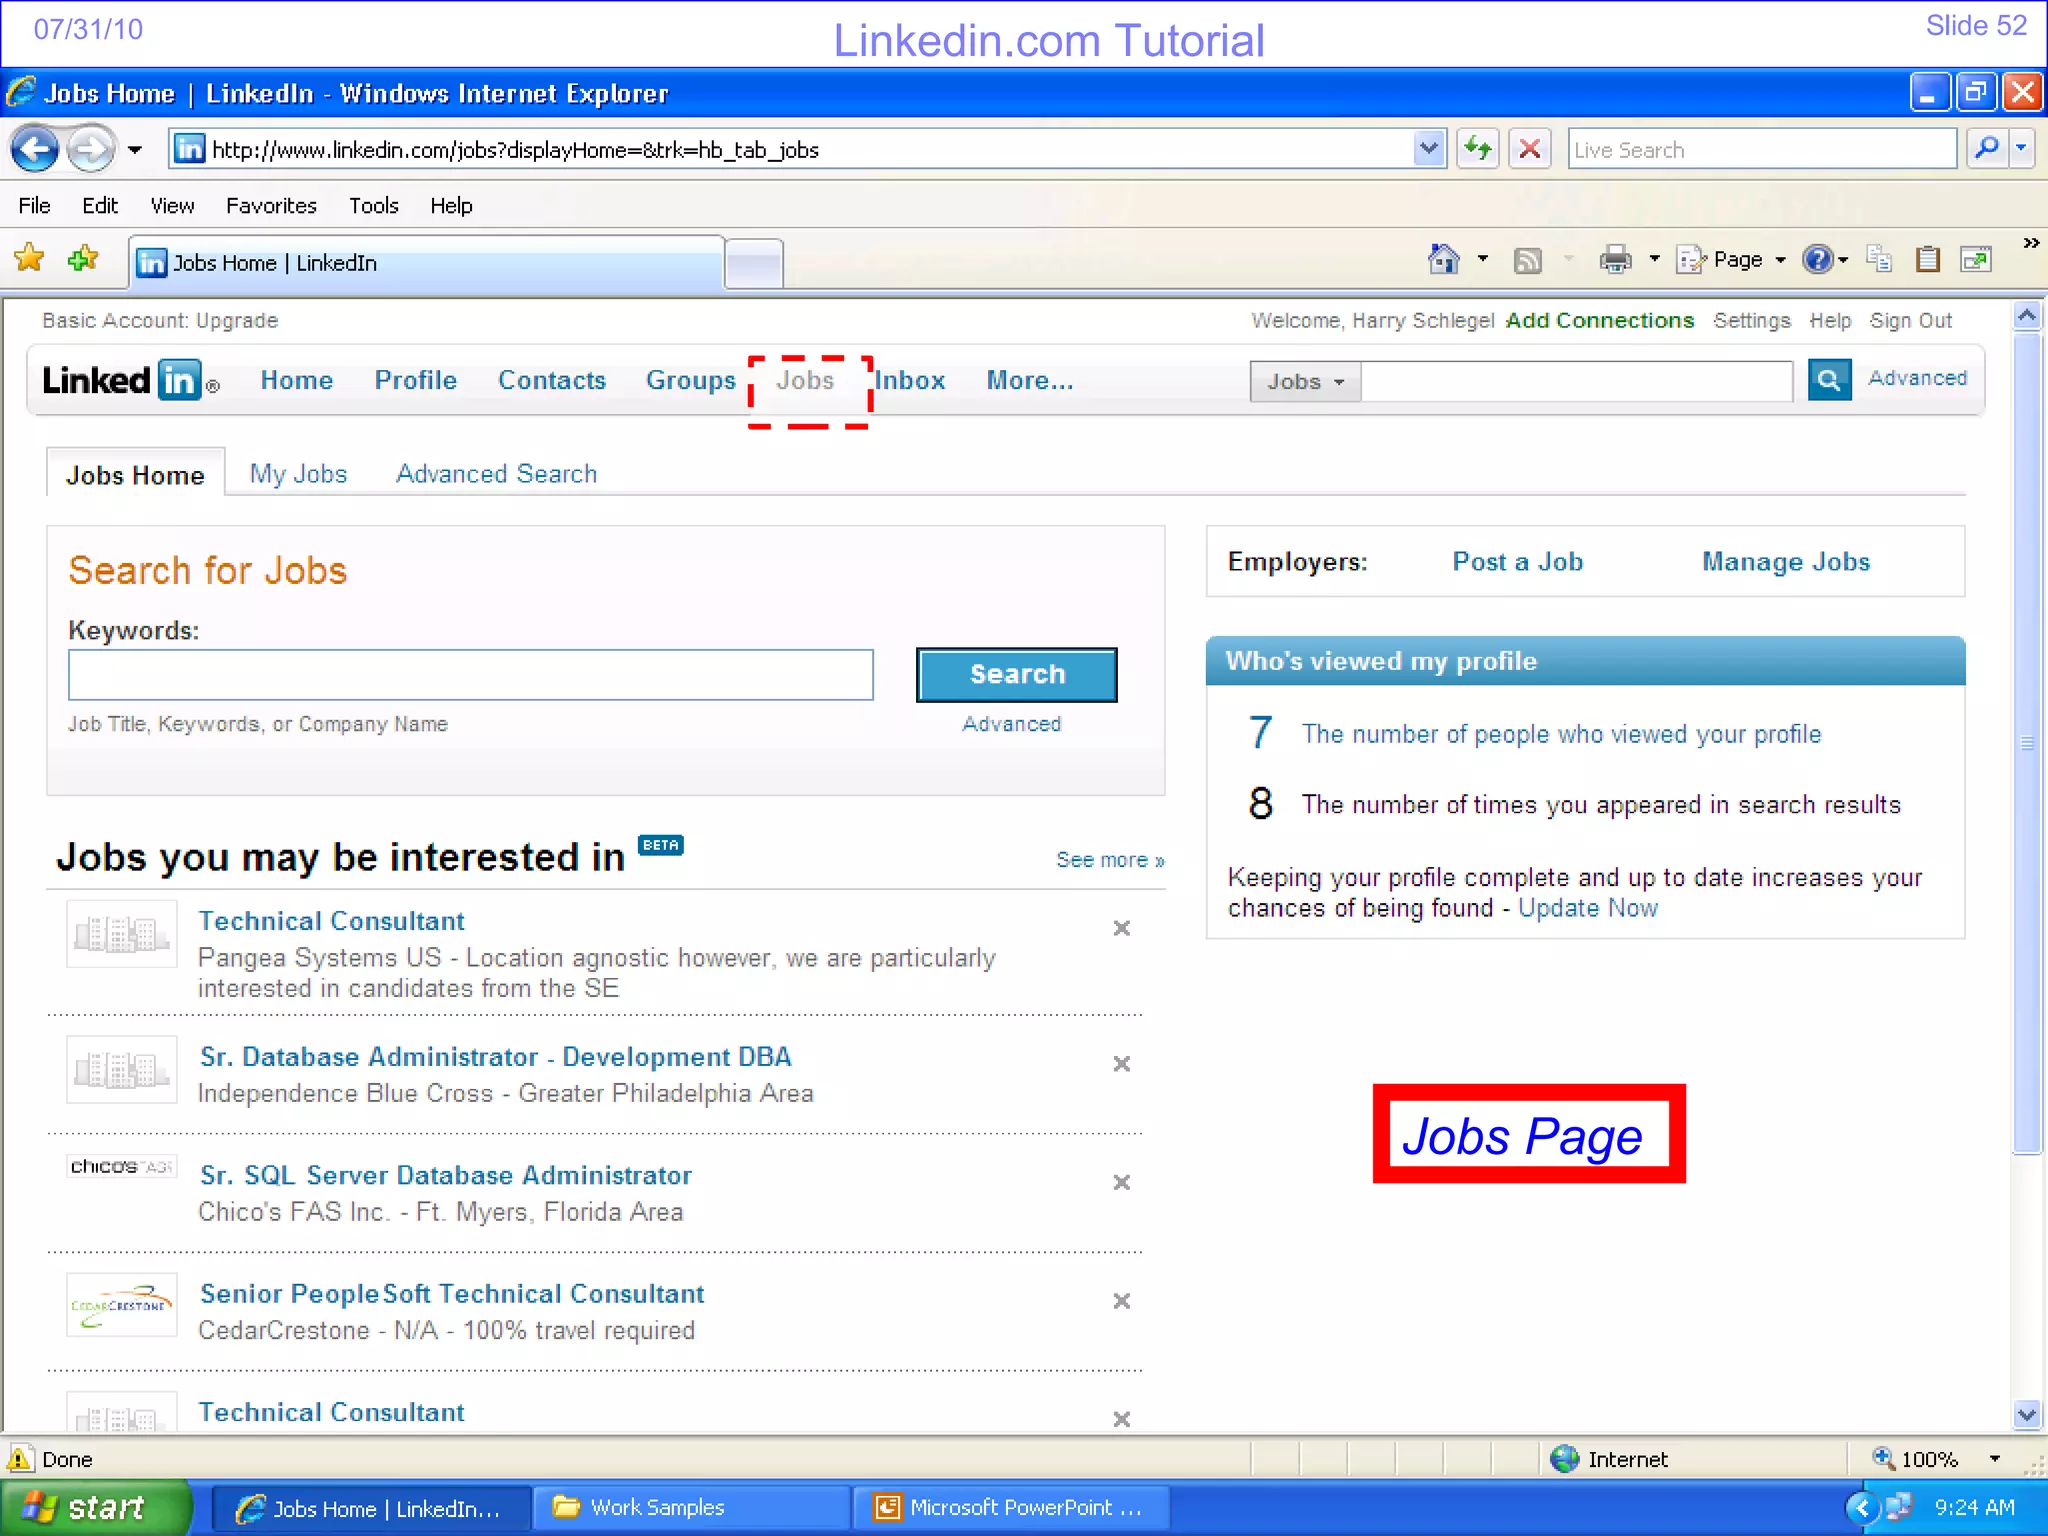Click the RSS feeds icon

(x=1527, y=261)
